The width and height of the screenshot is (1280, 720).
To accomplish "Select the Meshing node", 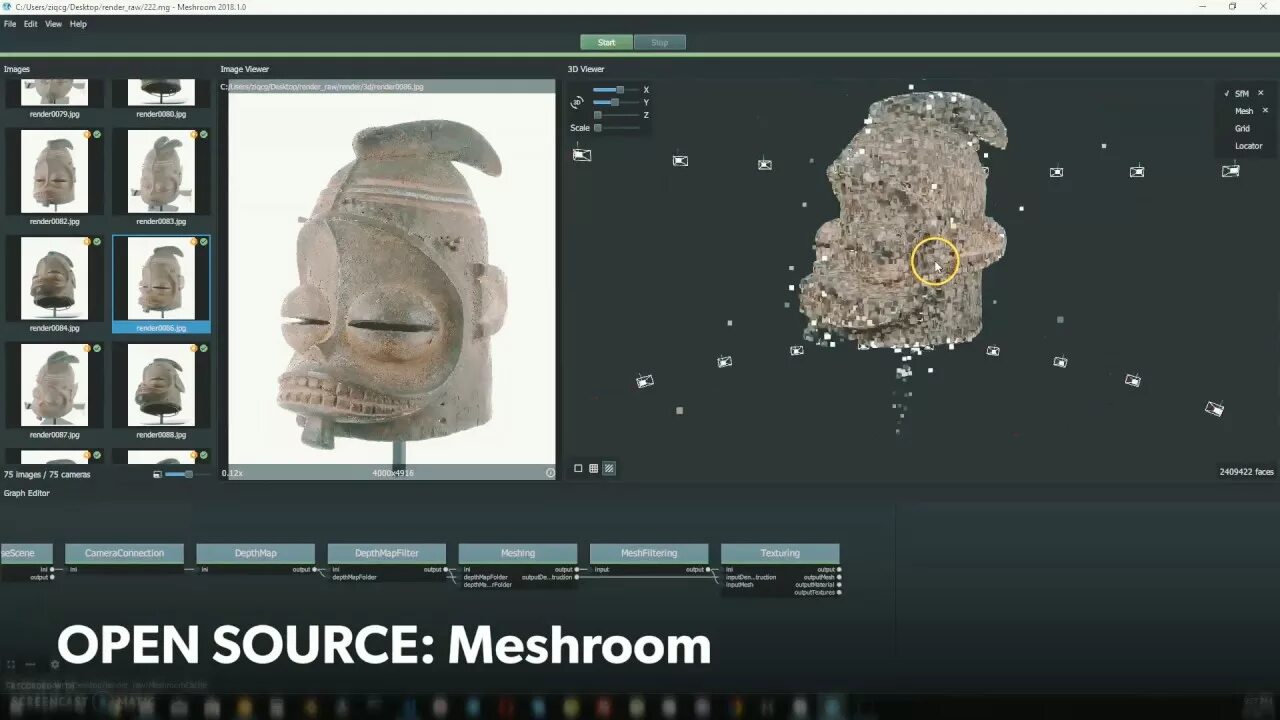I will pyautogui.click(x=518, y=553).
